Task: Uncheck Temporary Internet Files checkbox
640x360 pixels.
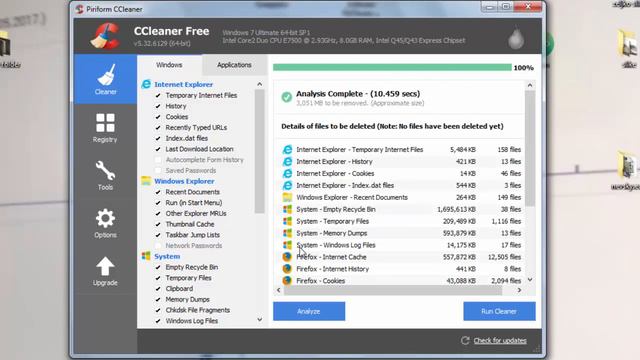Action: click(158, 95)
